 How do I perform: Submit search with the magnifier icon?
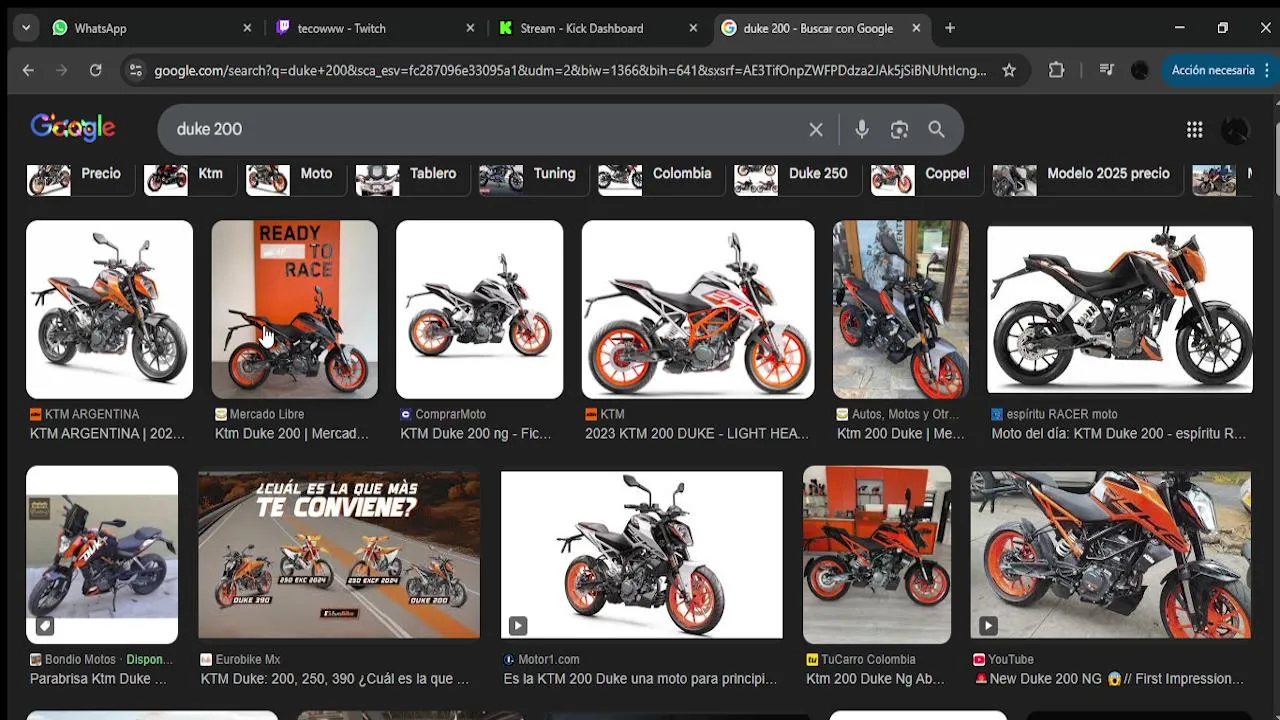click(x=936, y=129)
